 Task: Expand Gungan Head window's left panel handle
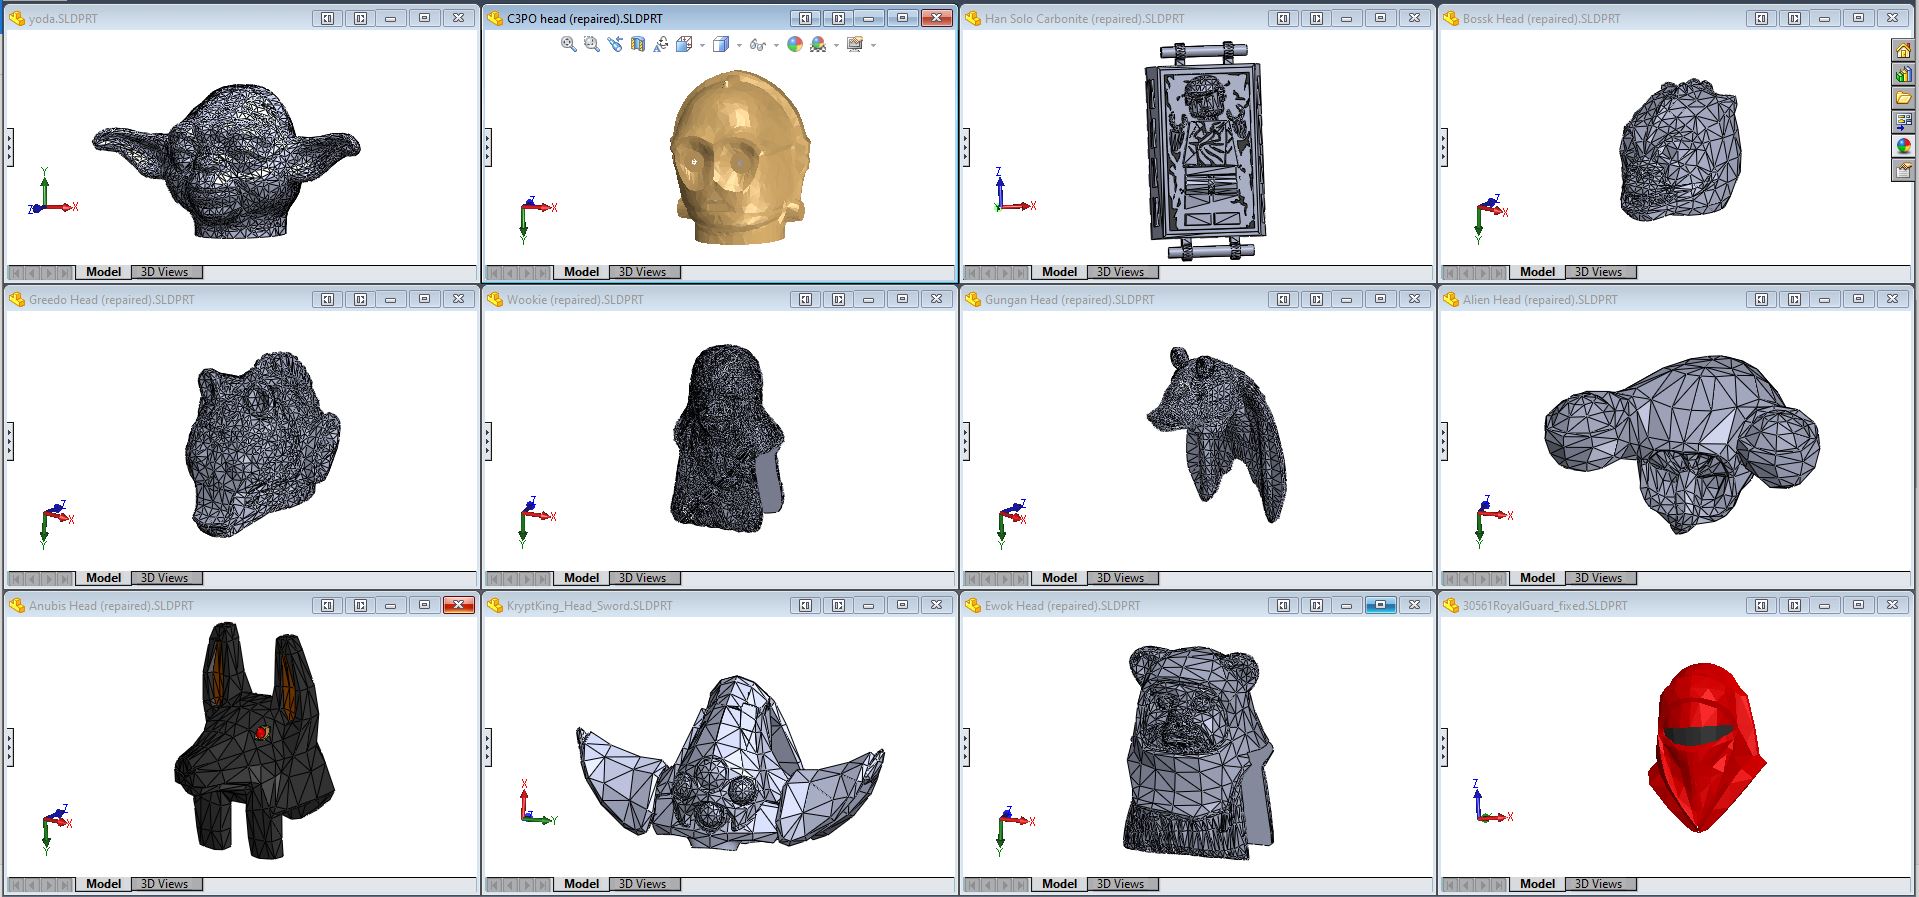(966, 441)
